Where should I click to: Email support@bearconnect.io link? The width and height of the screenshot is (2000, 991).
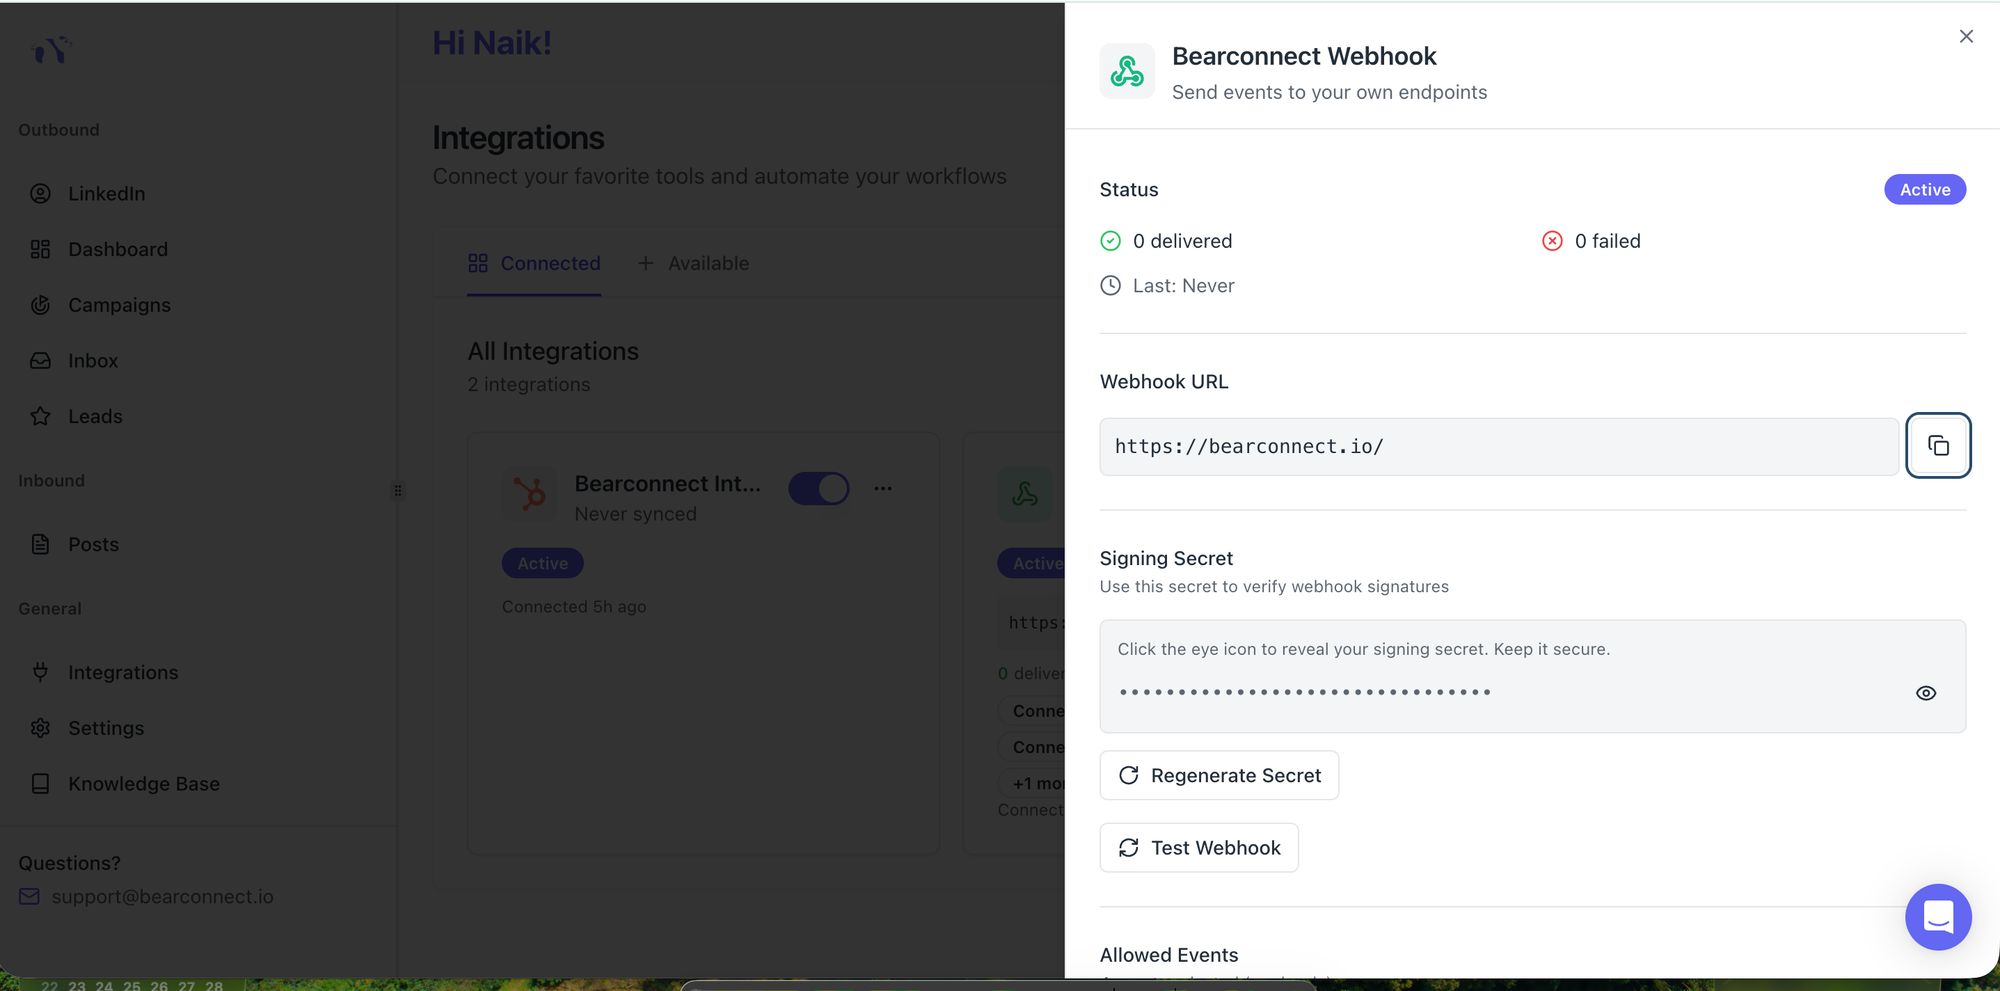click(162, 897)
